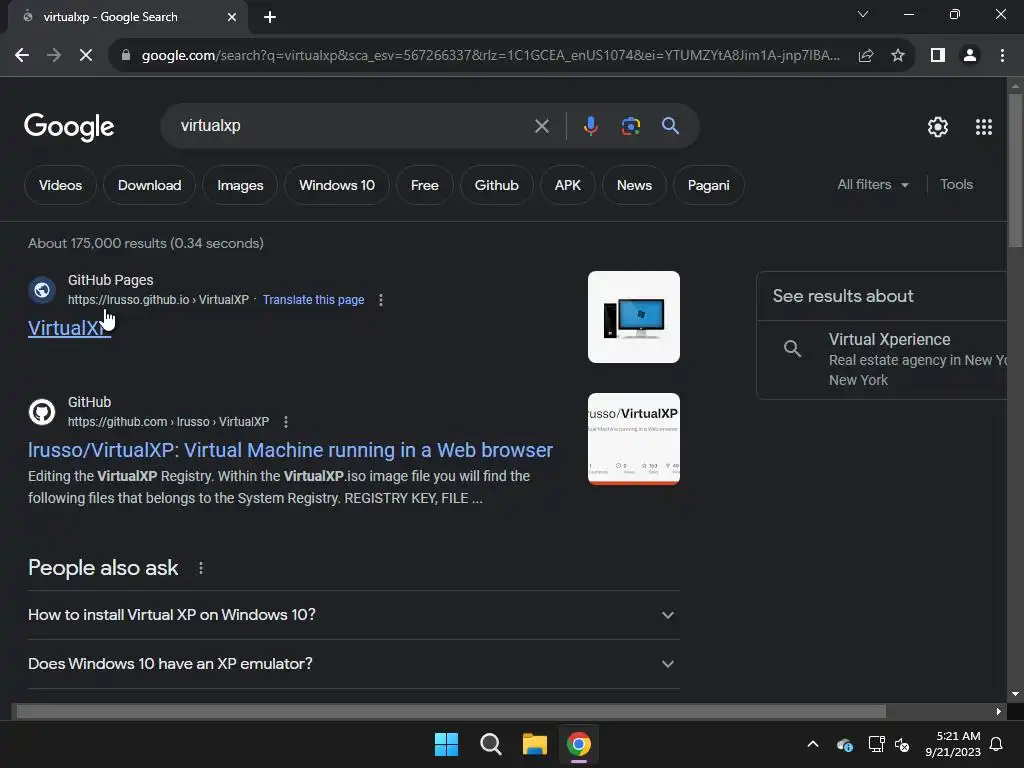Submit search with the magnifying glass icon
Viewport: 1024px width, 768px height.
coord(670,125)
